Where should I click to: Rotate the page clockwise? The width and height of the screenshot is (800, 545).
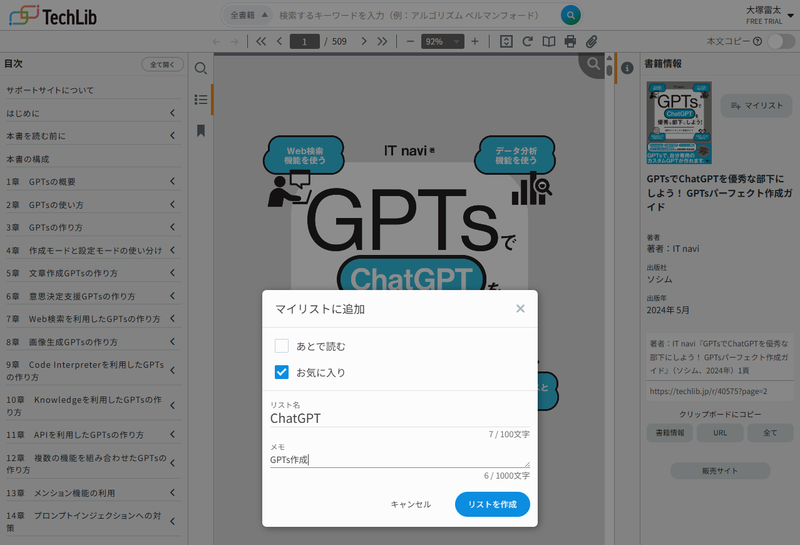point(528,41)
